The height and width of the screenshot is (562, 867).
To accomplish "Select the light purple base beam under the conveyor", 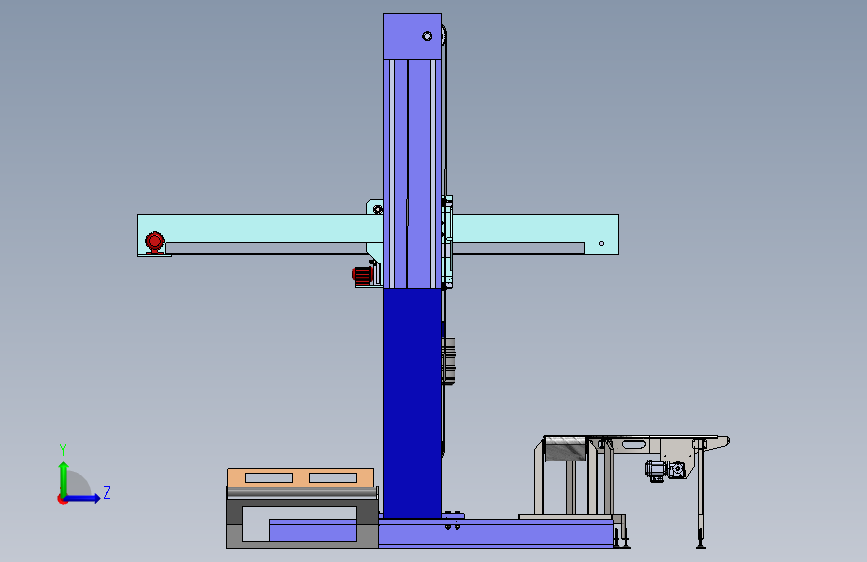I will [x=496, y=533].
